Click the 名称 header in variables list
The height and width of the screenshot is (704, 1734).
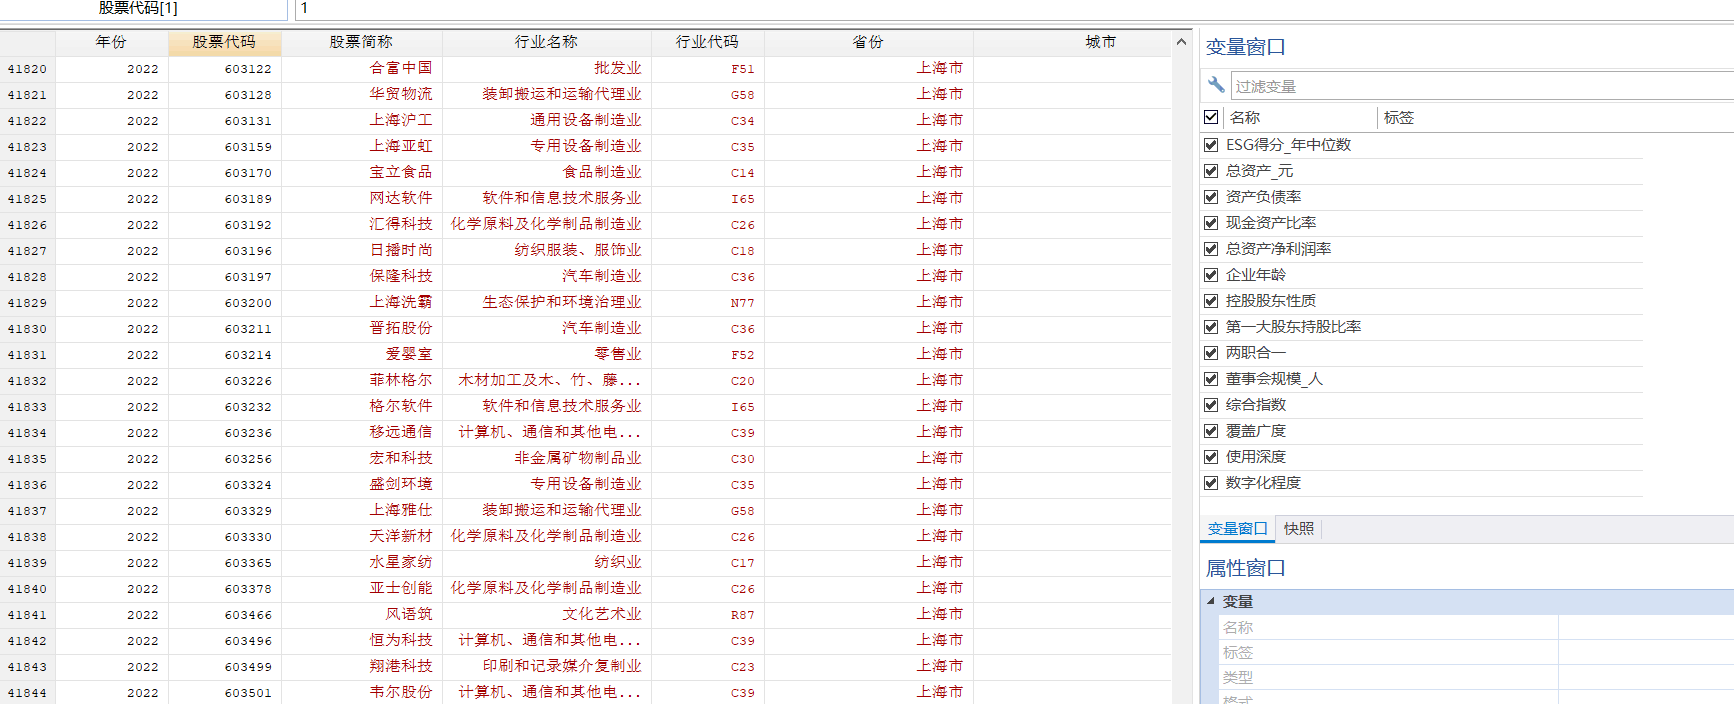coord(1245,117)
